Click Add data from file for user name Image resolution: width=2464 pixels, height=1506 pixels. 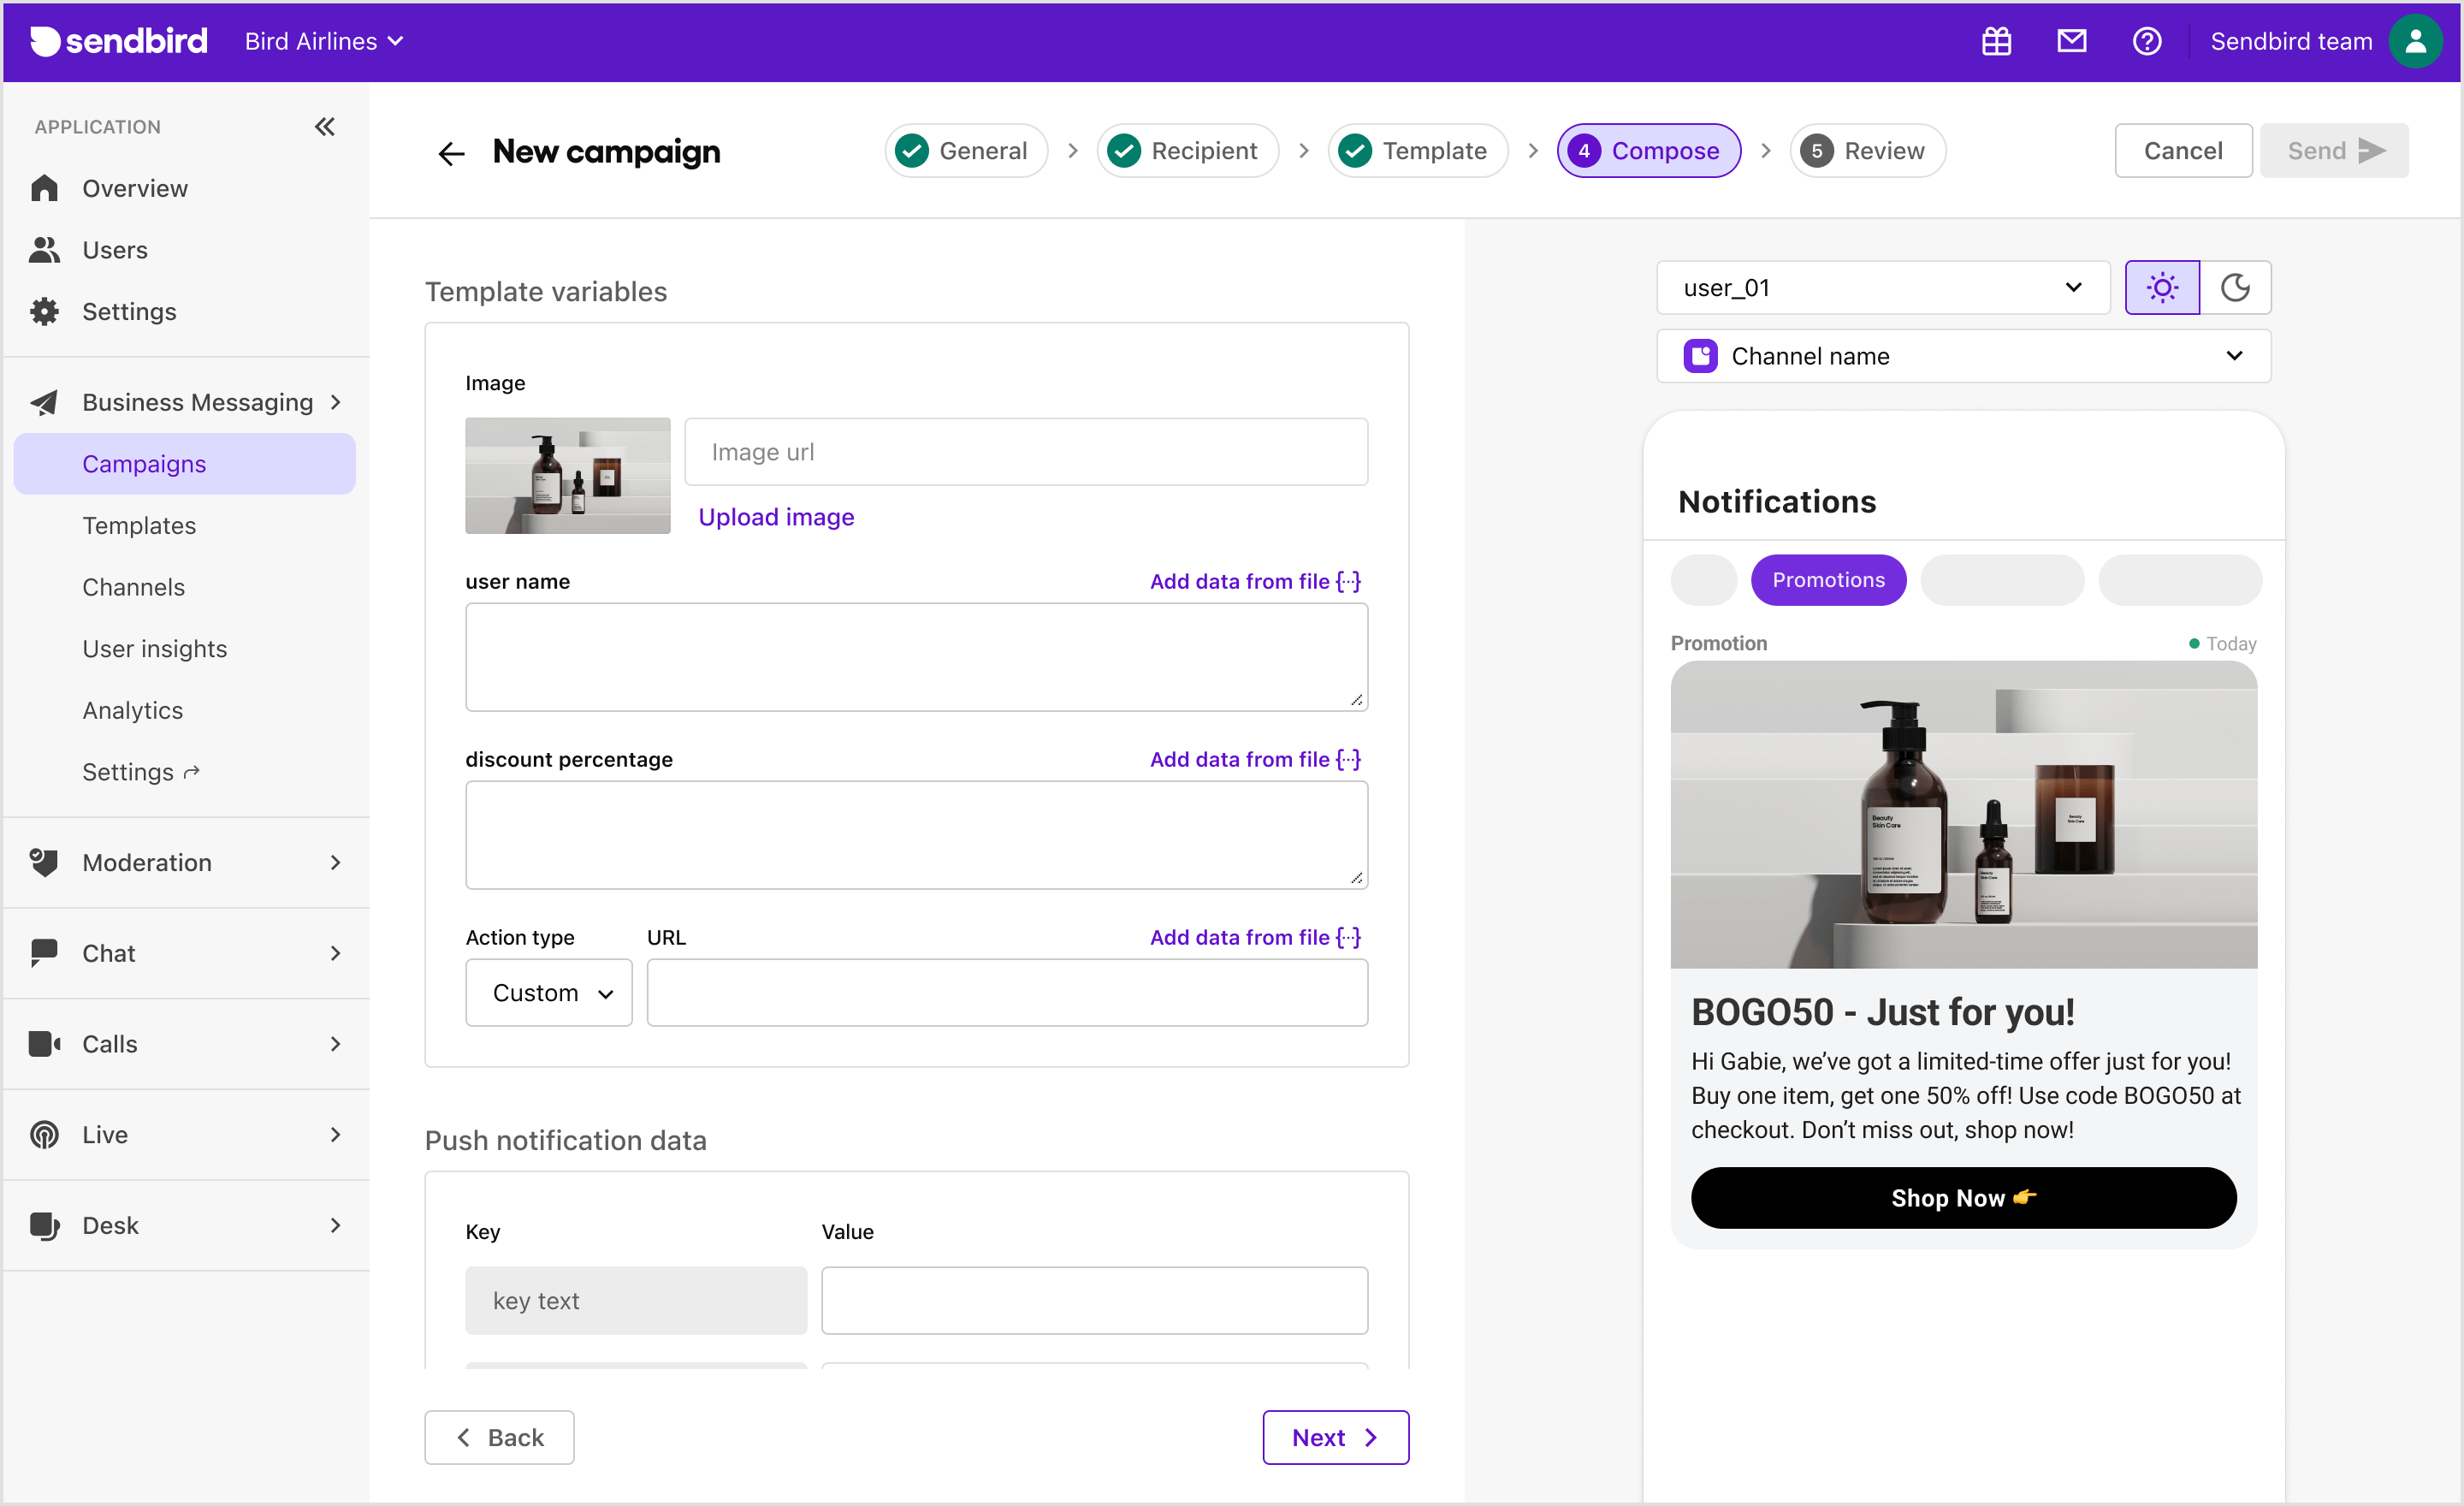[x=1255, y=581]
